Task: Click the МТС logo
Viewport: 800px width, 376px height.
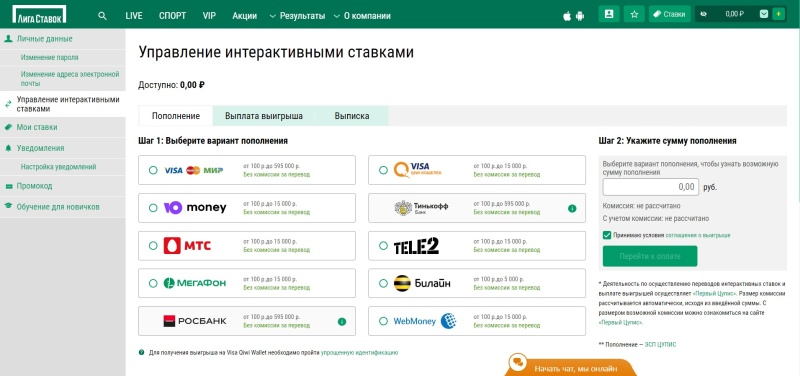Action: point(187,246)
